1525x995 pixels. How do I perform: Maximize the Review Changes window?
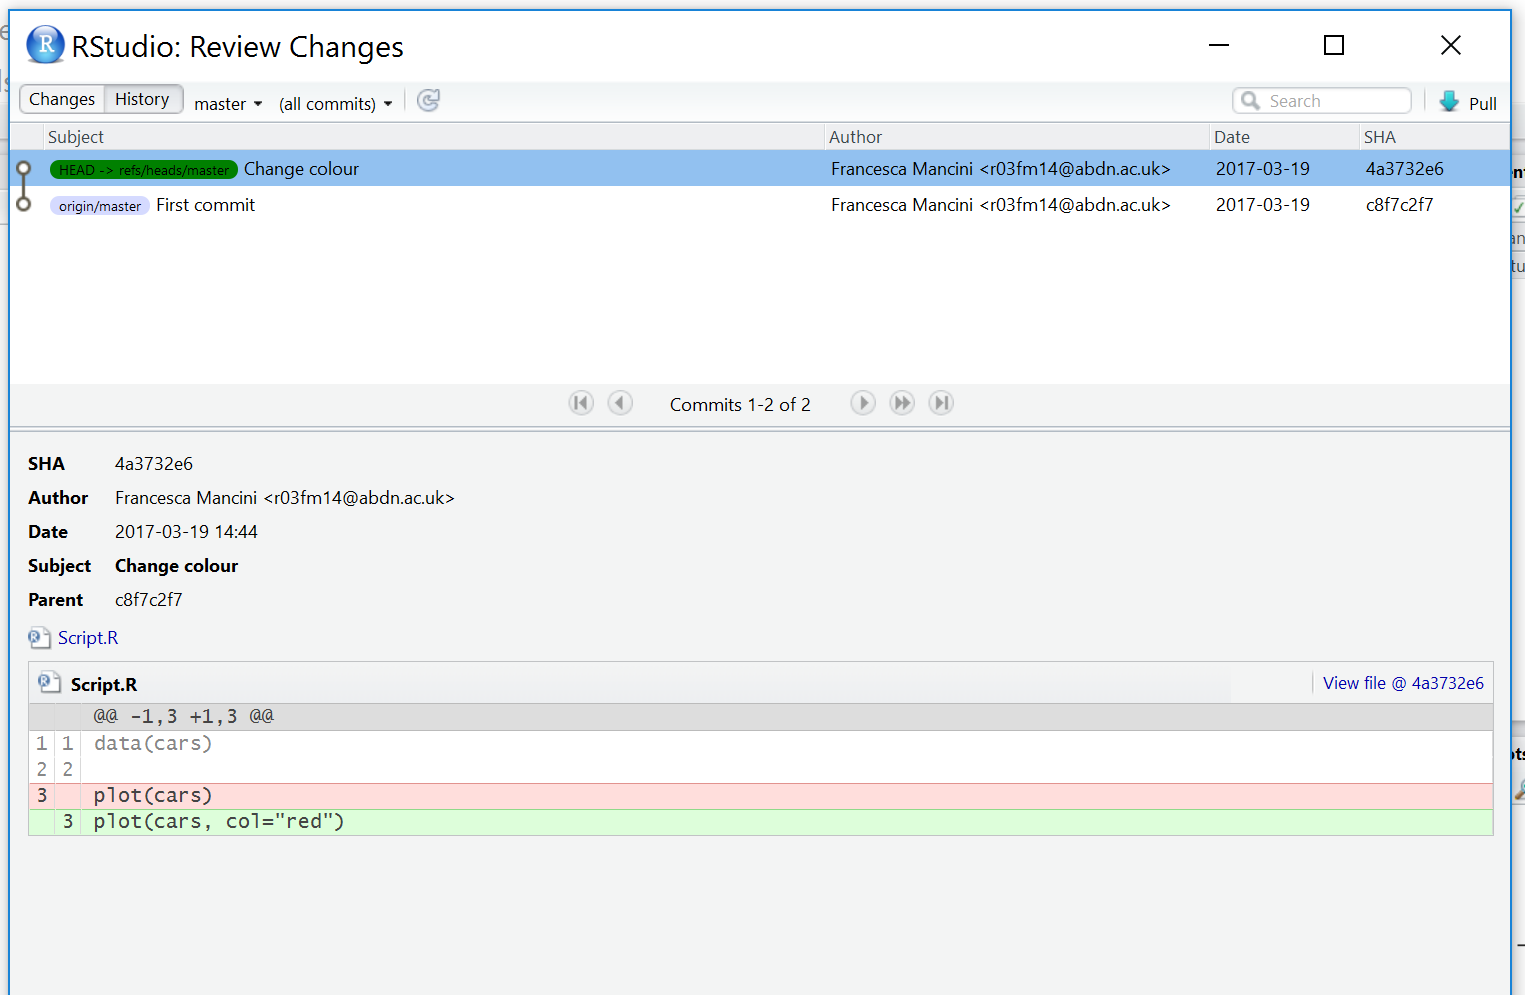coord(1334,45)
